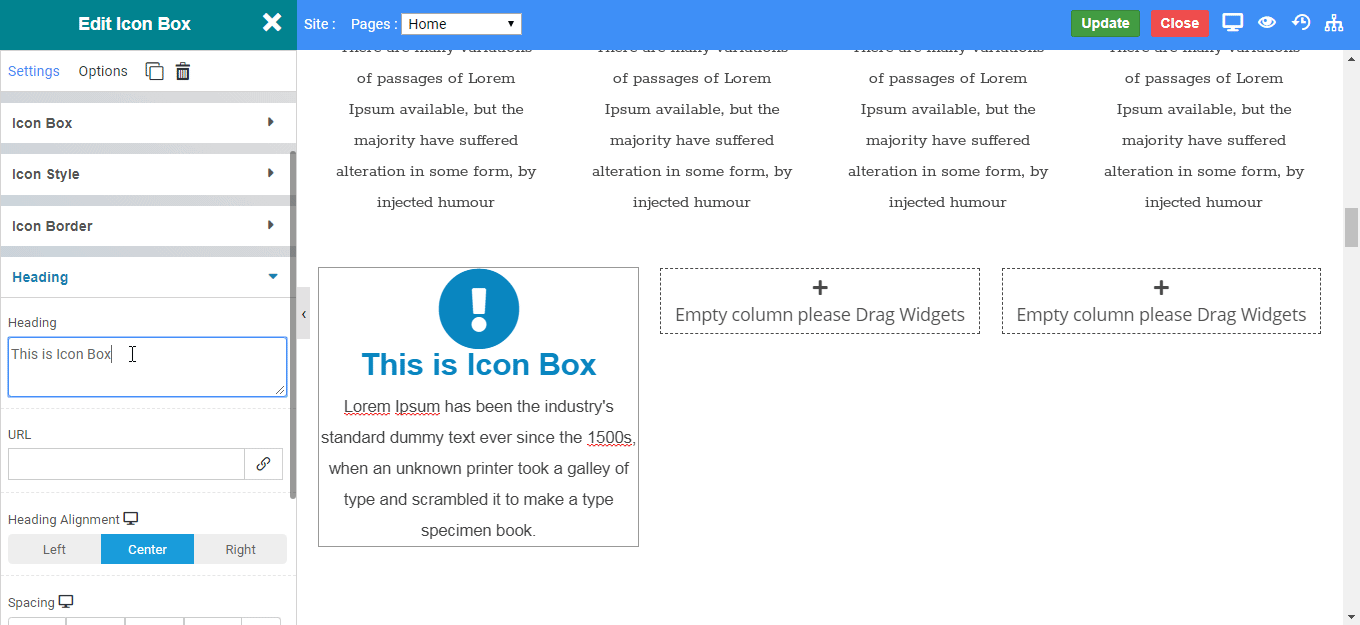Switch to desktop preview icon

point(1233,22)
